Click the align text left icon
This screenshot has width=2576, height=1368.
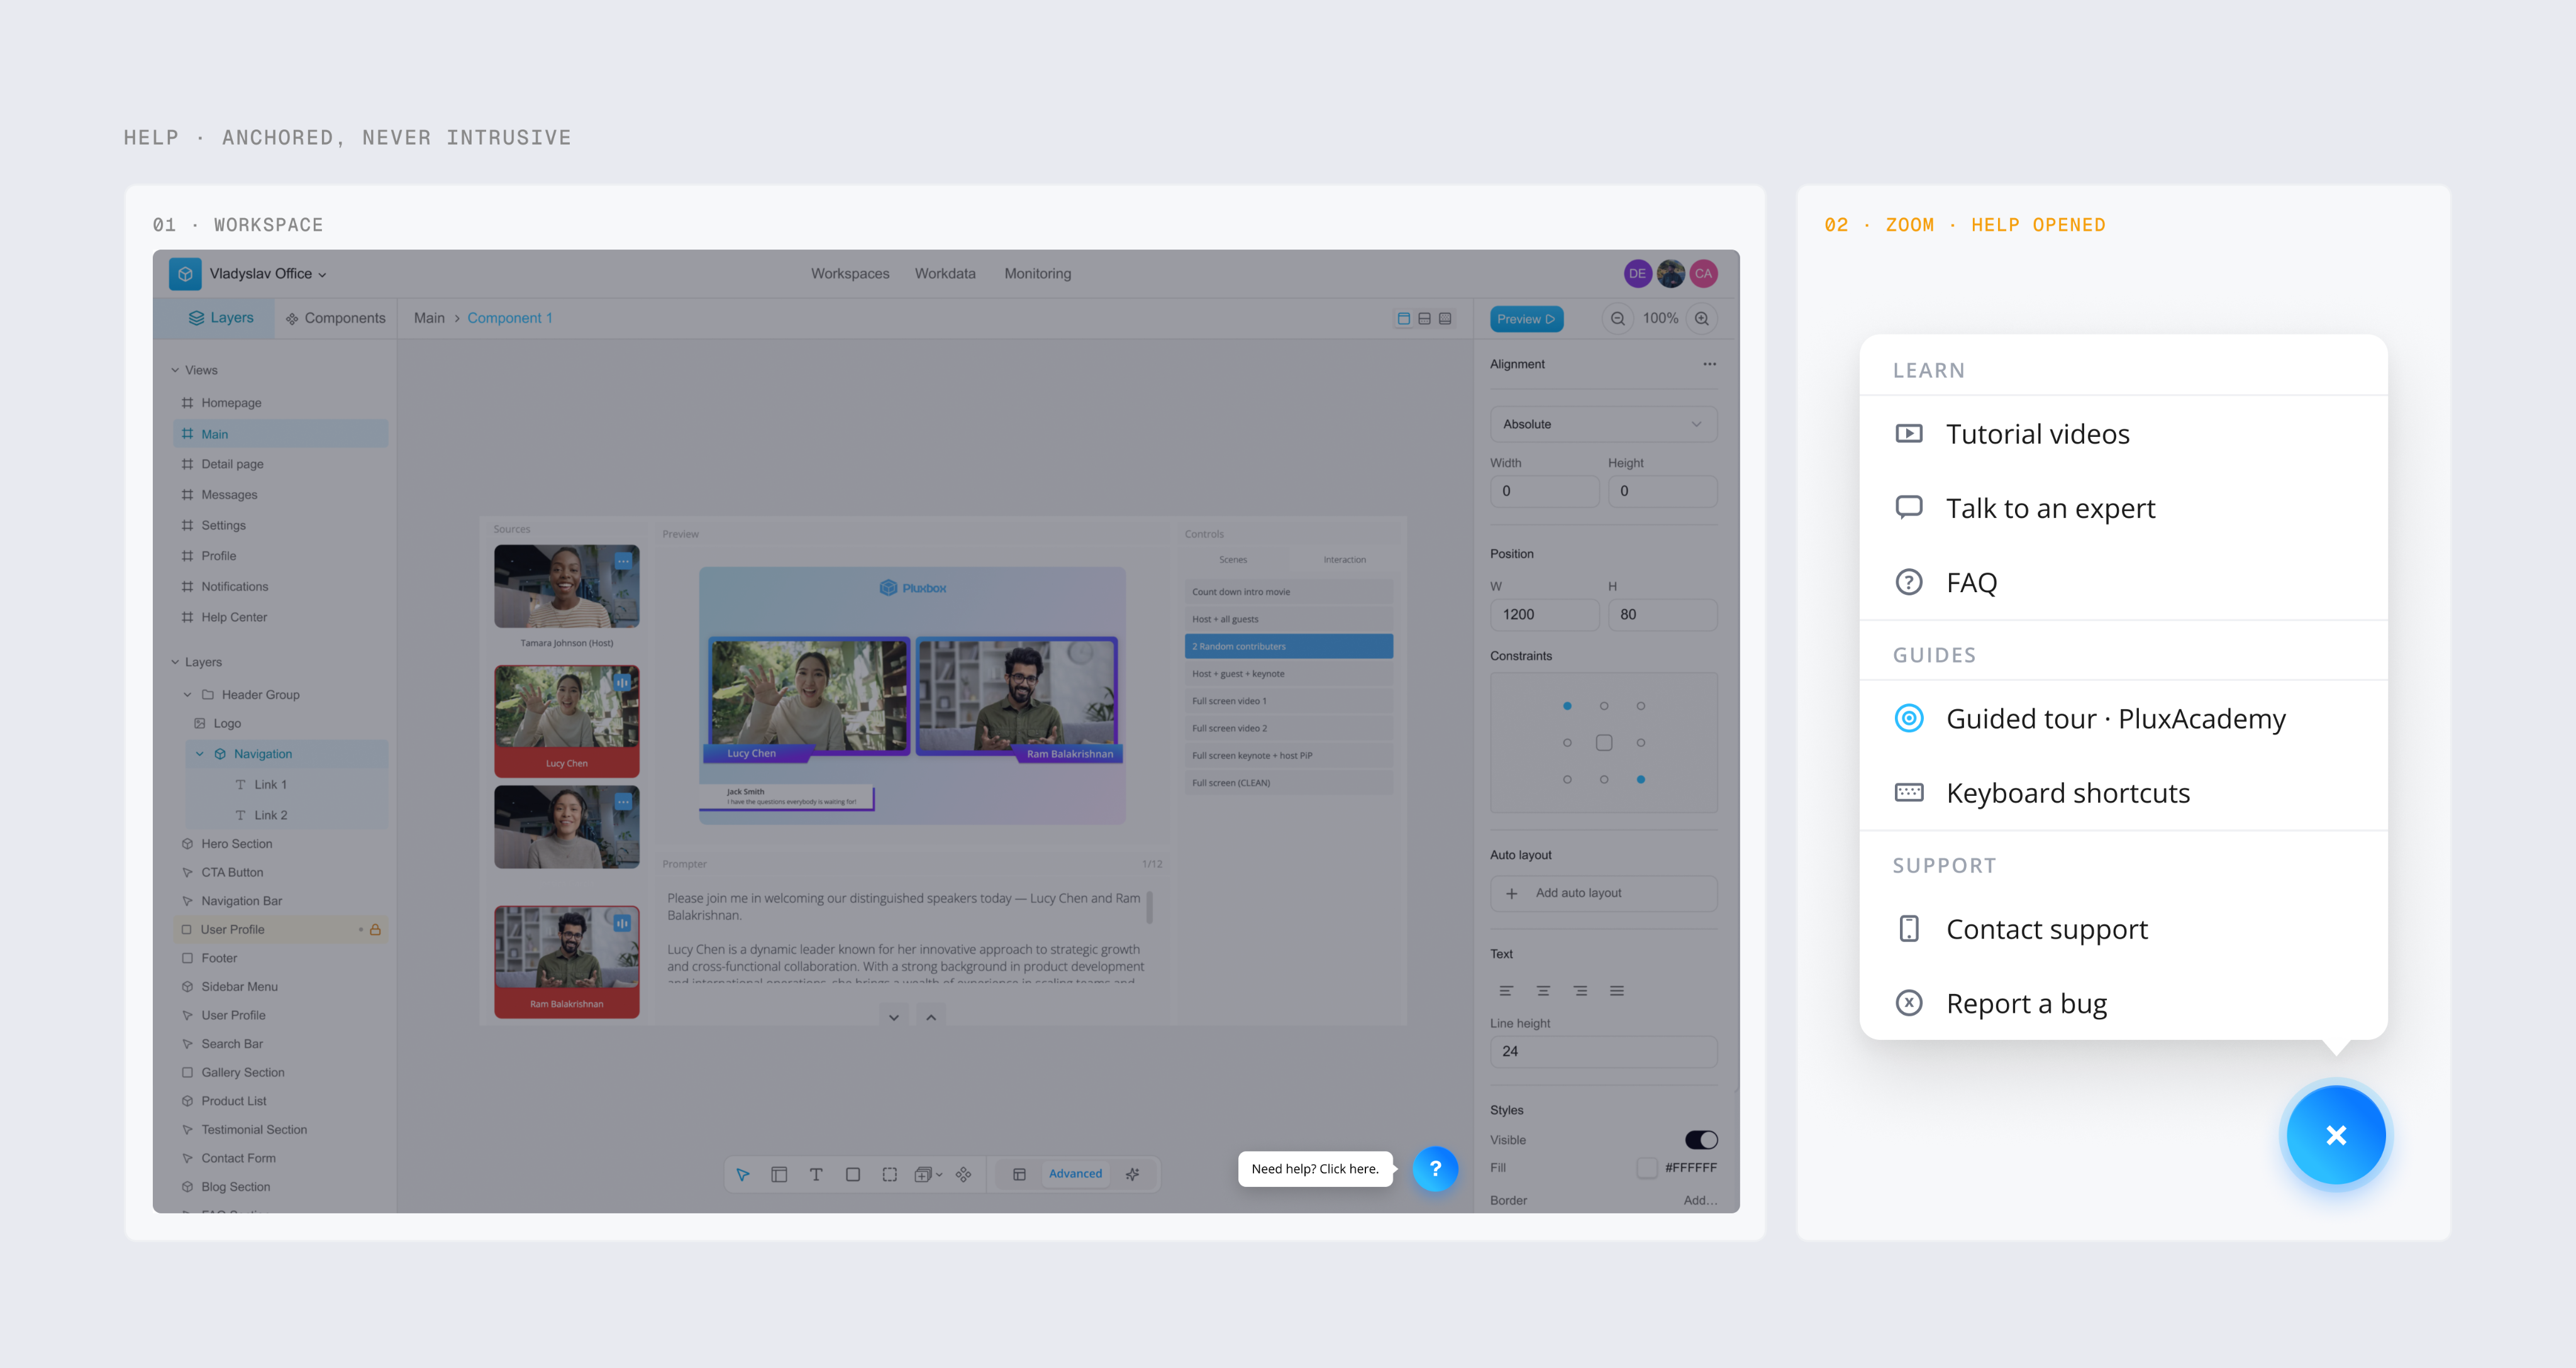pos(1506,991)
